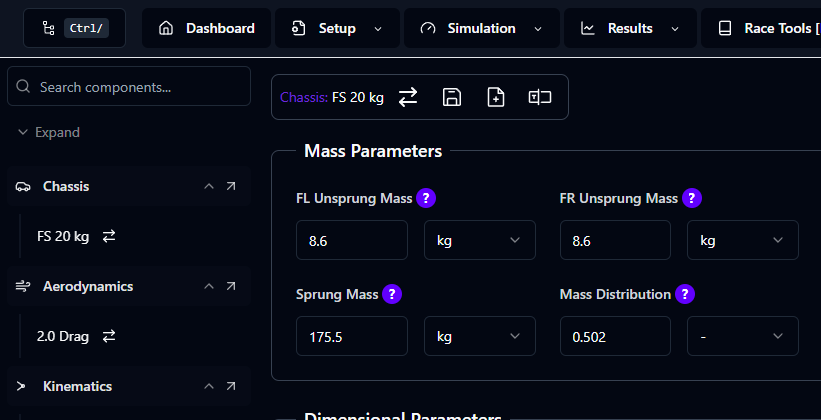Viewport: 821px width, 420px height.
Task: Collapse the Aerodynamics section chevron
Action: (209, 287)
